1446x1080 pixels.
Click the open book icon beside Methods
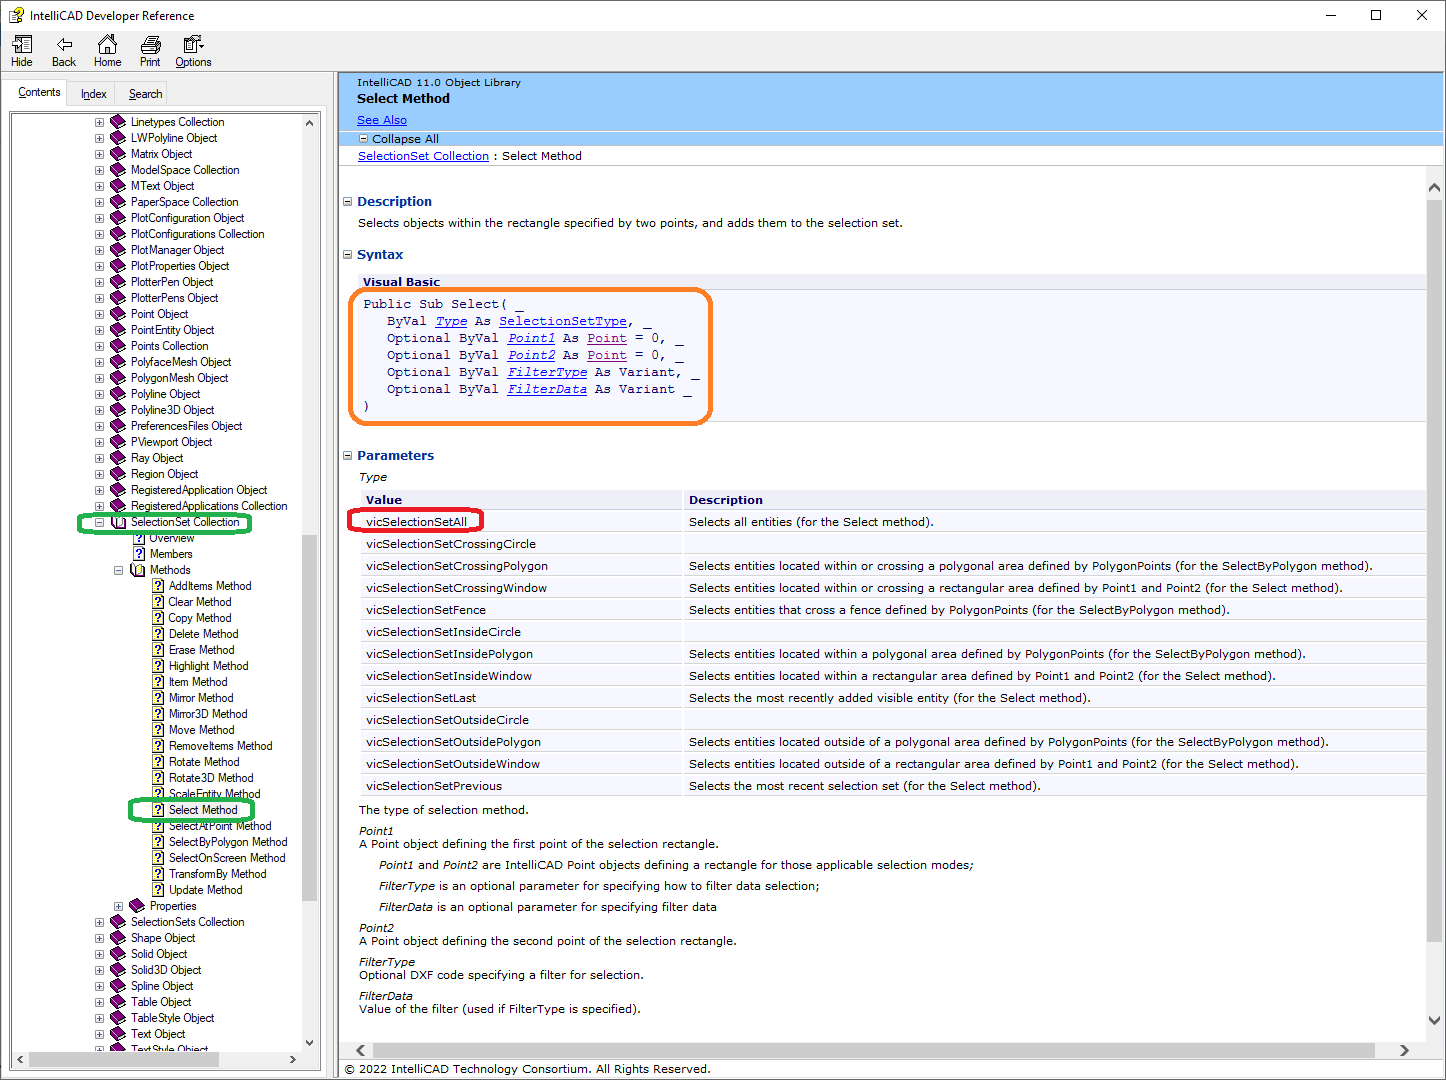tap(137, 570)
